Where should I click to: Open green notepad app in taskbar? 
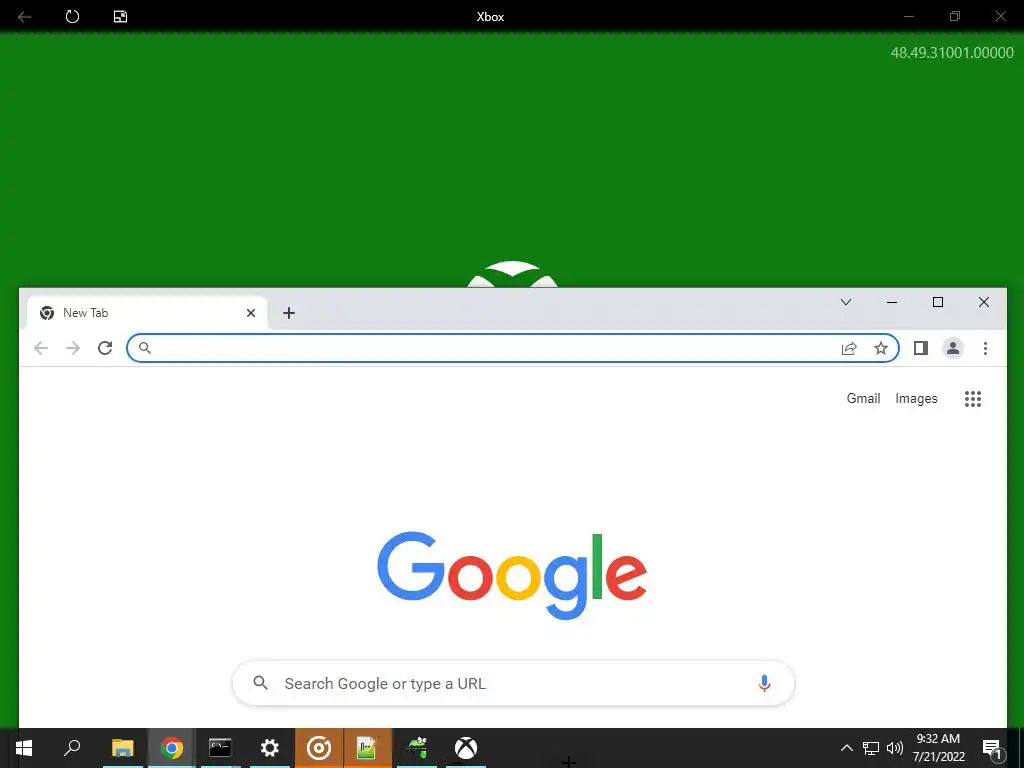pos(368,748)
